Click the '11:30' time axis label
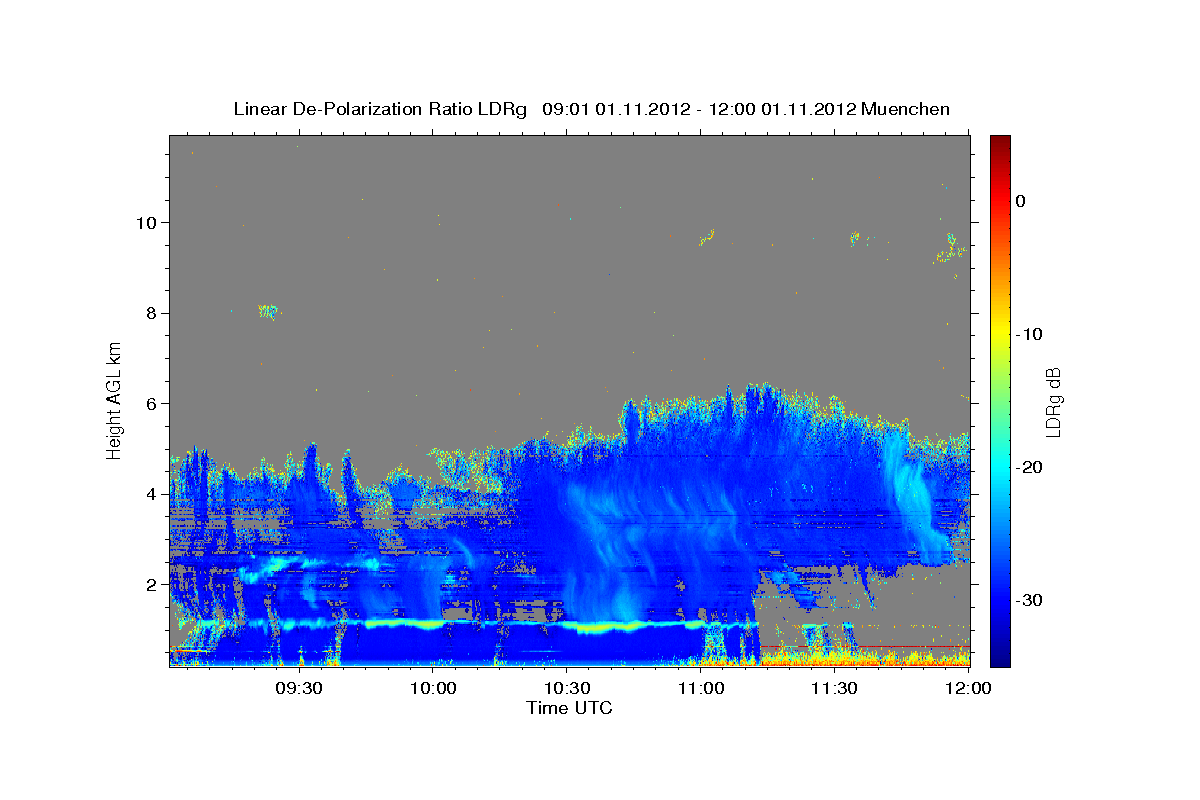The height and width of the screenshot is (800, 1200). click(834, 688)
